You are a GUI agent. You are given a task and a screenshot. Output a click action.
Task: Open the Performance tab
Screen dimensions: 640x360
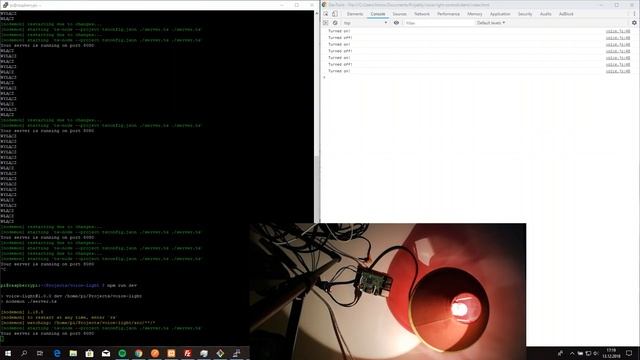tap(448, 14)
